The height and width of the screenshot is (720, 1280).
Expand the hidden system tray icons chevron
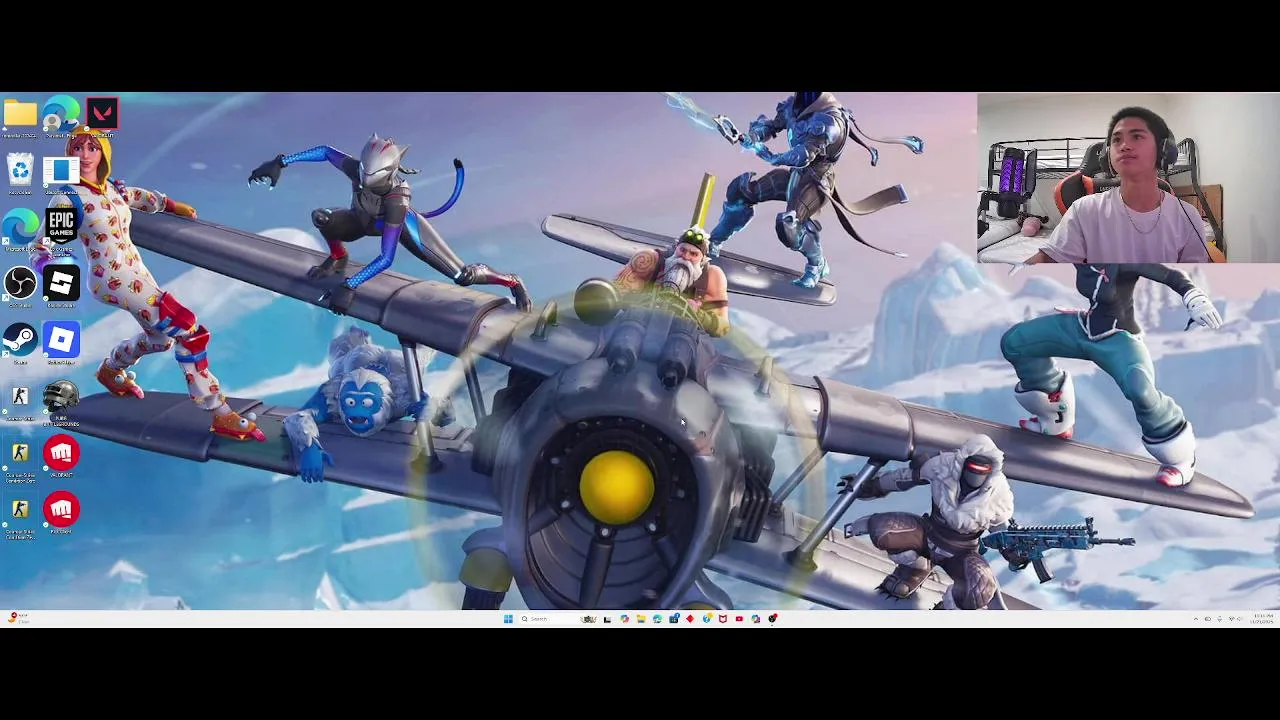click(x=1196, y=619)
